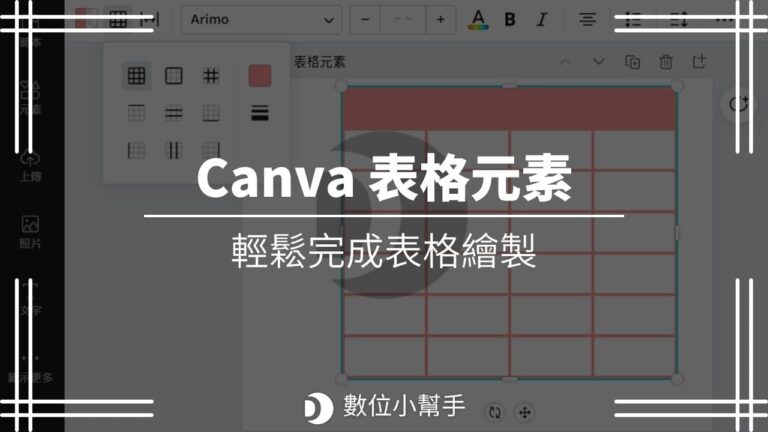Expand the Arimo font dropdown
Image resolution: width=768 pixels, height=432 pixels.
click(x=261, y=20)
